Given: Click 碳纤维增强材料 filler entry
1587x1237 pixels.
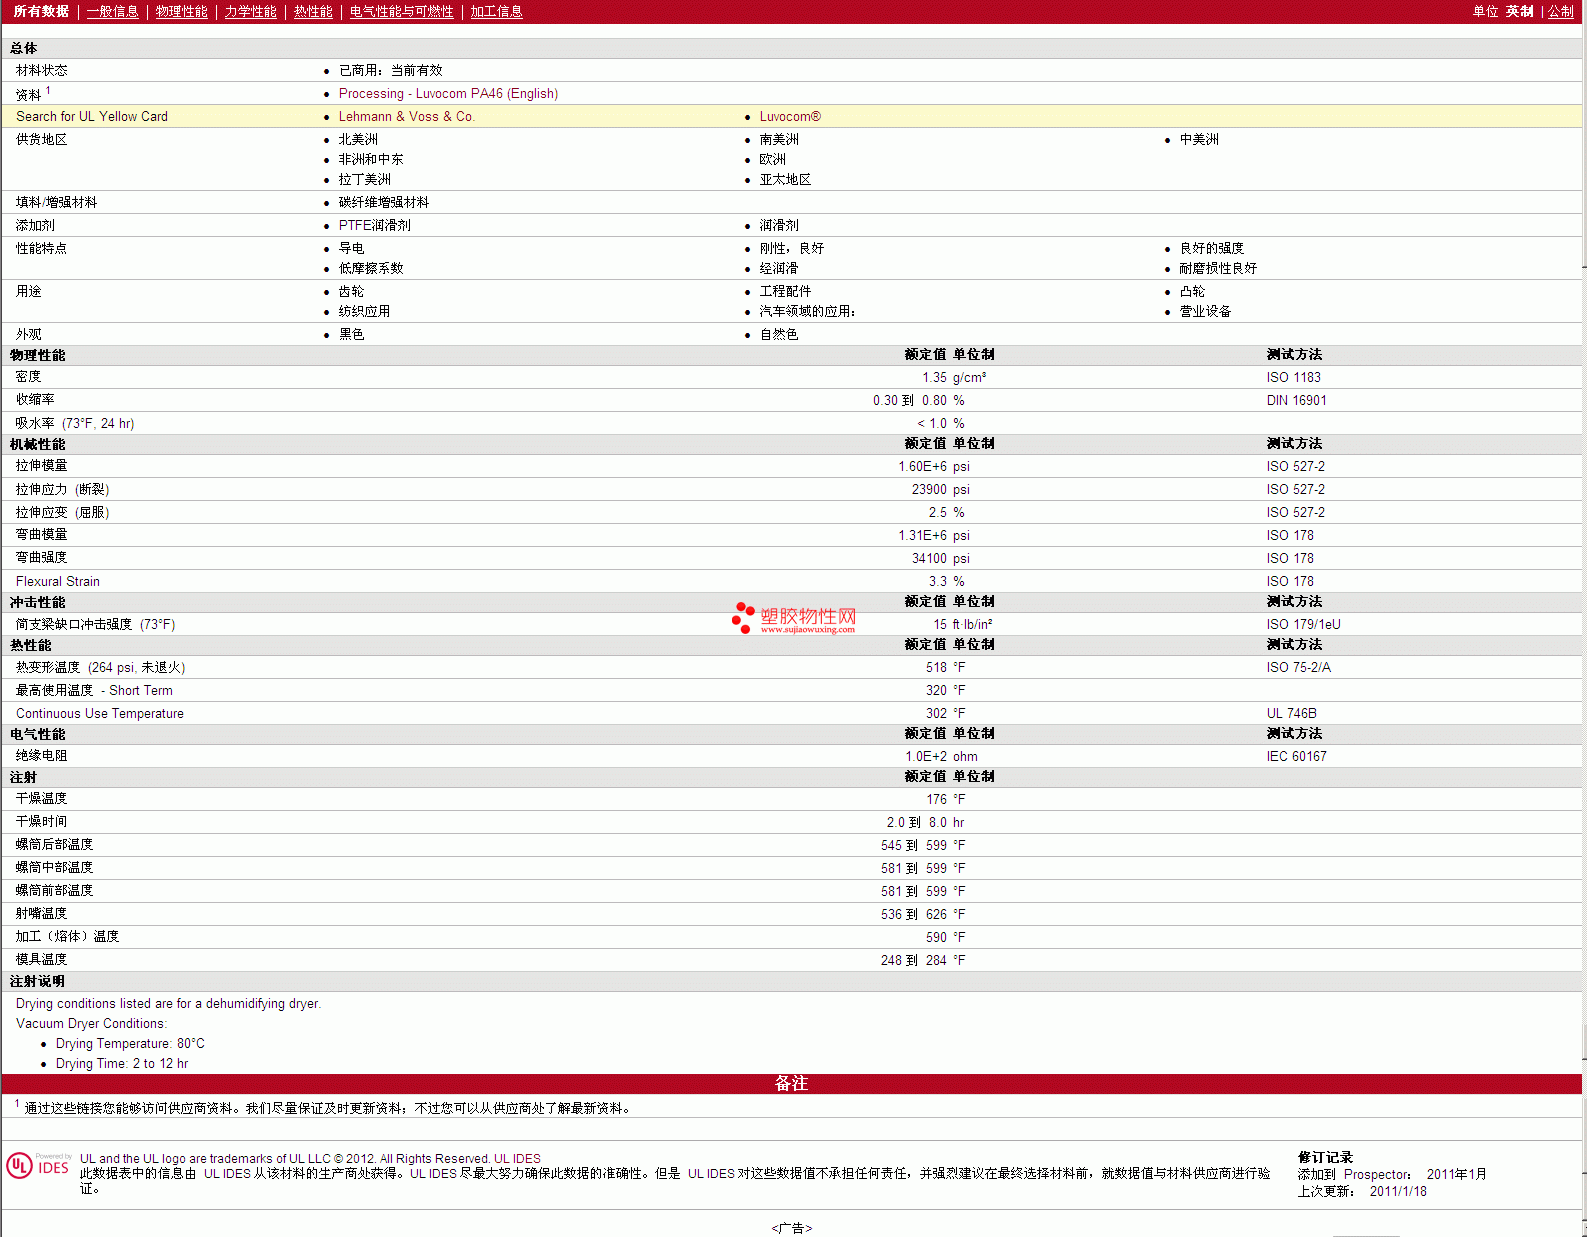Looking at the screenshot, I should 384,202.
